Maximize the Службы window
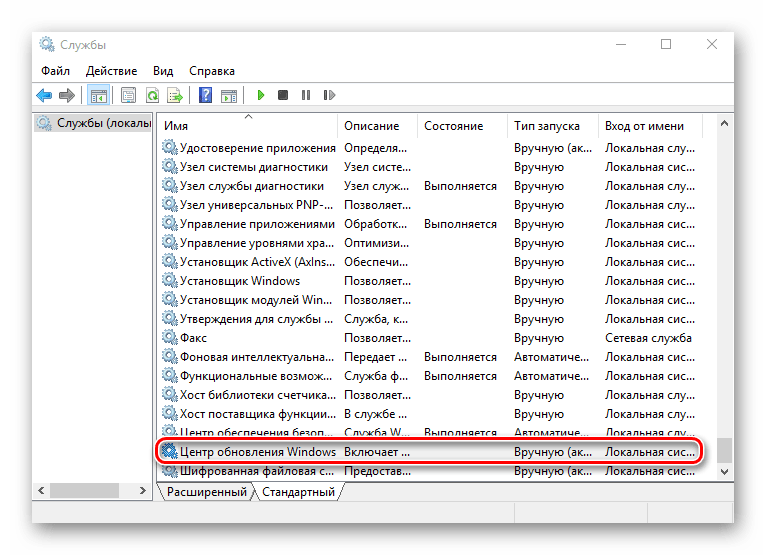Viewport: 766px width, 555px height. pyautogui.click(x=666, y=44)
